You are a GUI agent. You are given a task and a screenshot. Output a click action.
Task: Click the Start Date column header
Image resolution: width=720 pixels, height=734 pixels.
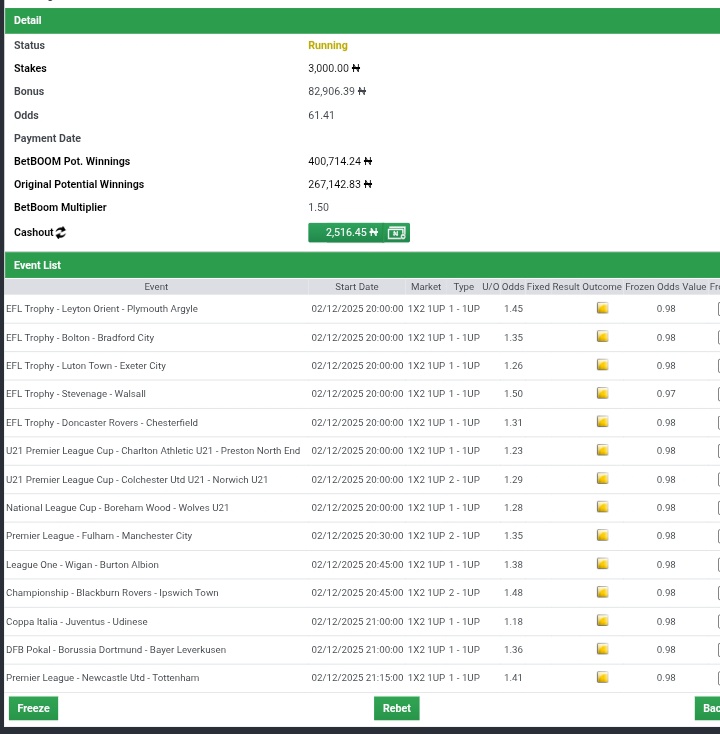pyautogui.click(x=357, y=287)
